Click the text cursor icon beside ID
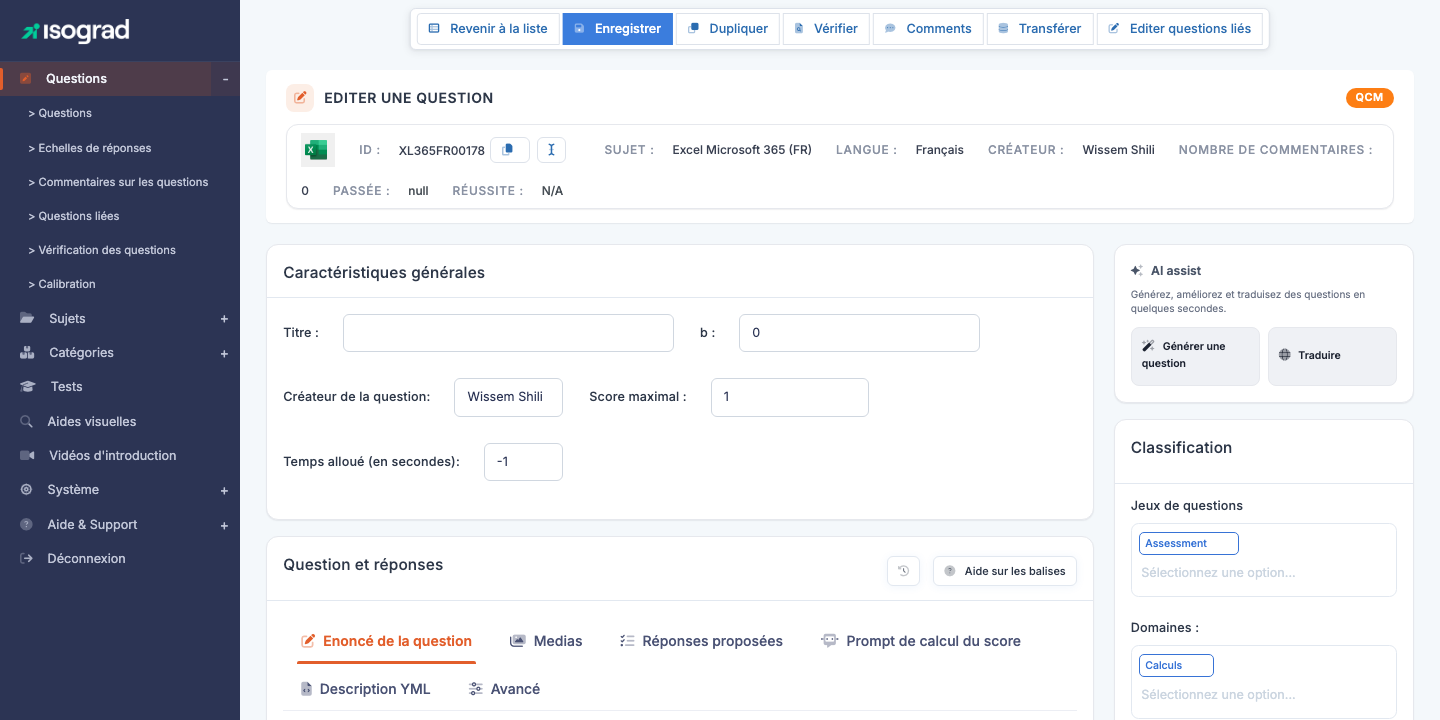 (x=551, y=150)
